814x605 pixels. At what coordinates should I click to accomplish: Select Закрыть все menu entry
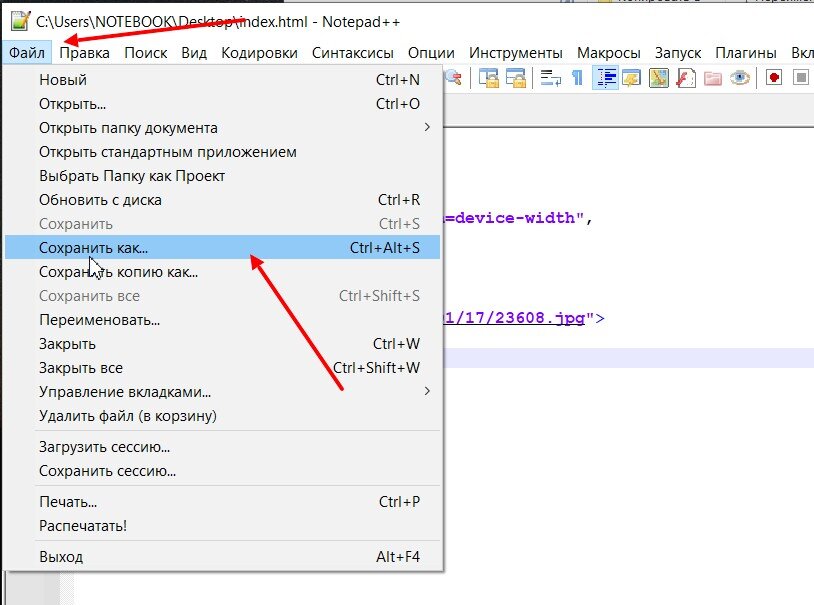click(x=222, y=368)
